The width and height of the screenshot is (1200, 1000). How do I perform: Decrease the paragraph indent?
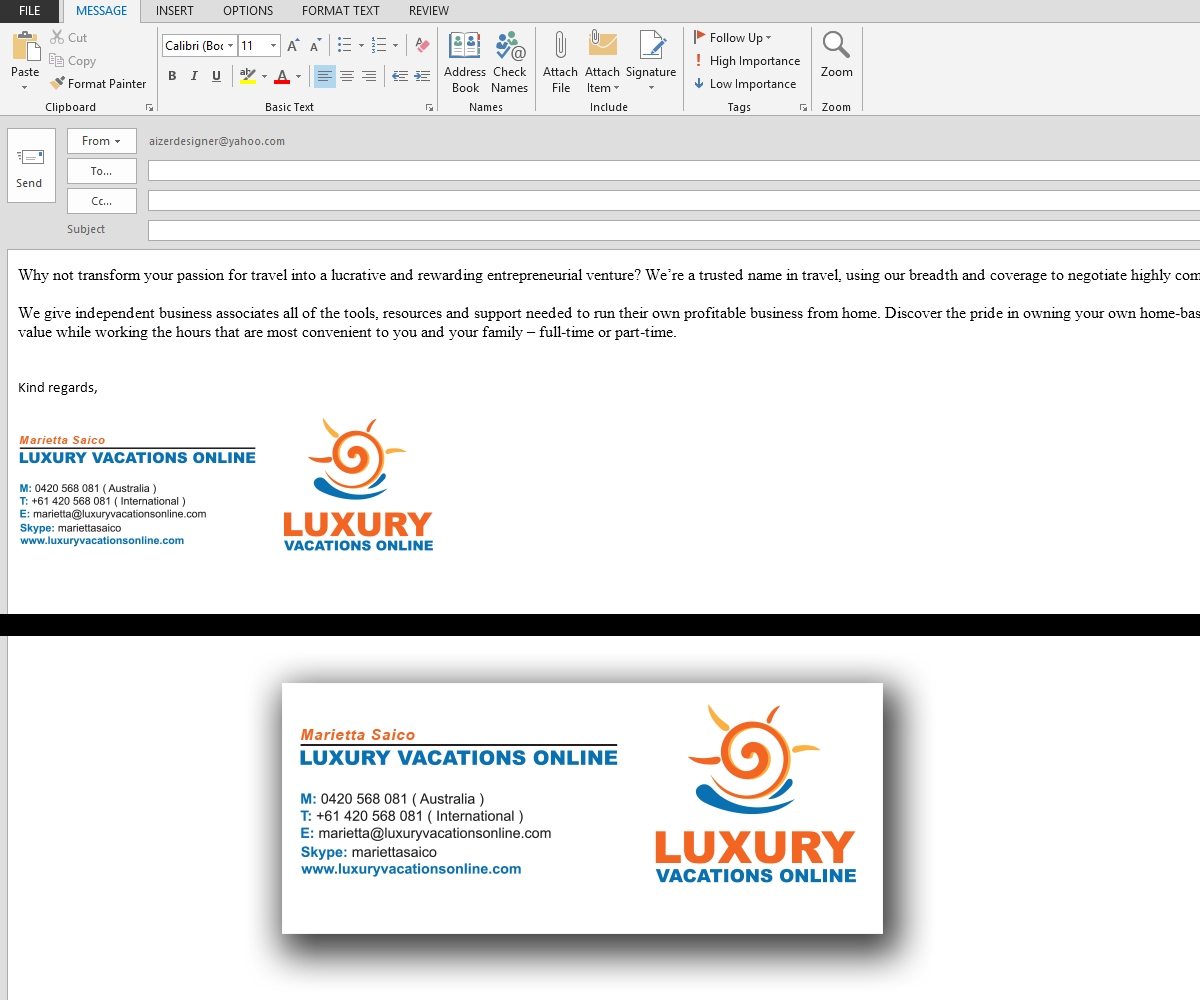coord(400,76)
